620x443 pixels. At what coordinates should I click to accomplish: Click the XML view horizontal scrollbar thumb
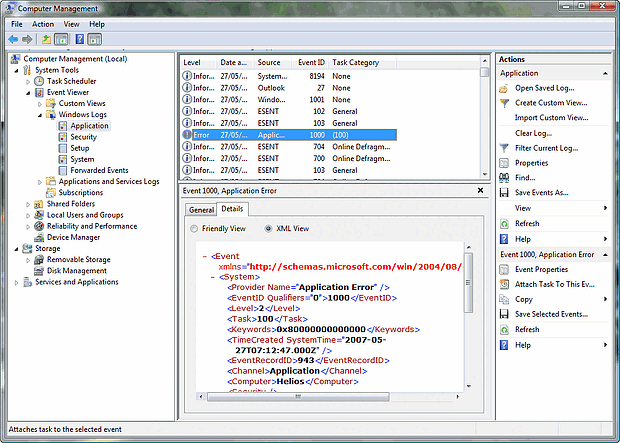click(298, 396)
